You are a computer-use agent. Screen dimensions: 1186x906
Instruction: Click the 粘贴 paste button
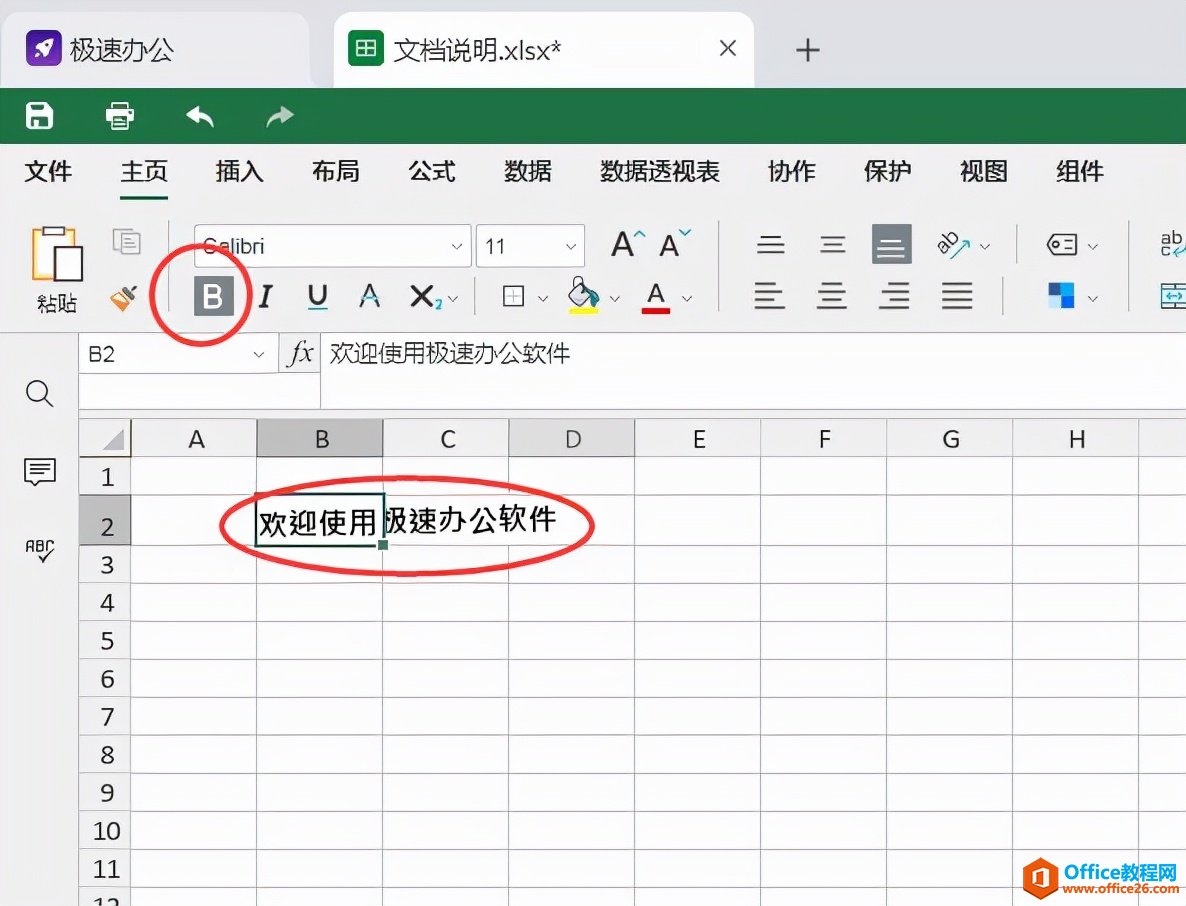click(57, 270)
